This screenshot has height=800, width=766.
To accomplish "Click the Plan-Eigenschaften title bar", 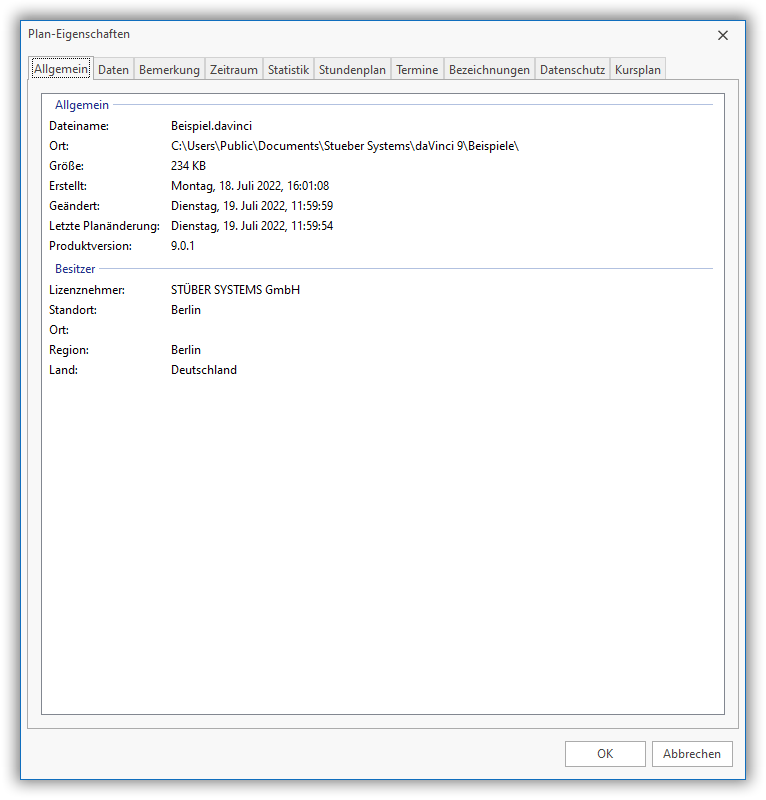I will 300,35.
